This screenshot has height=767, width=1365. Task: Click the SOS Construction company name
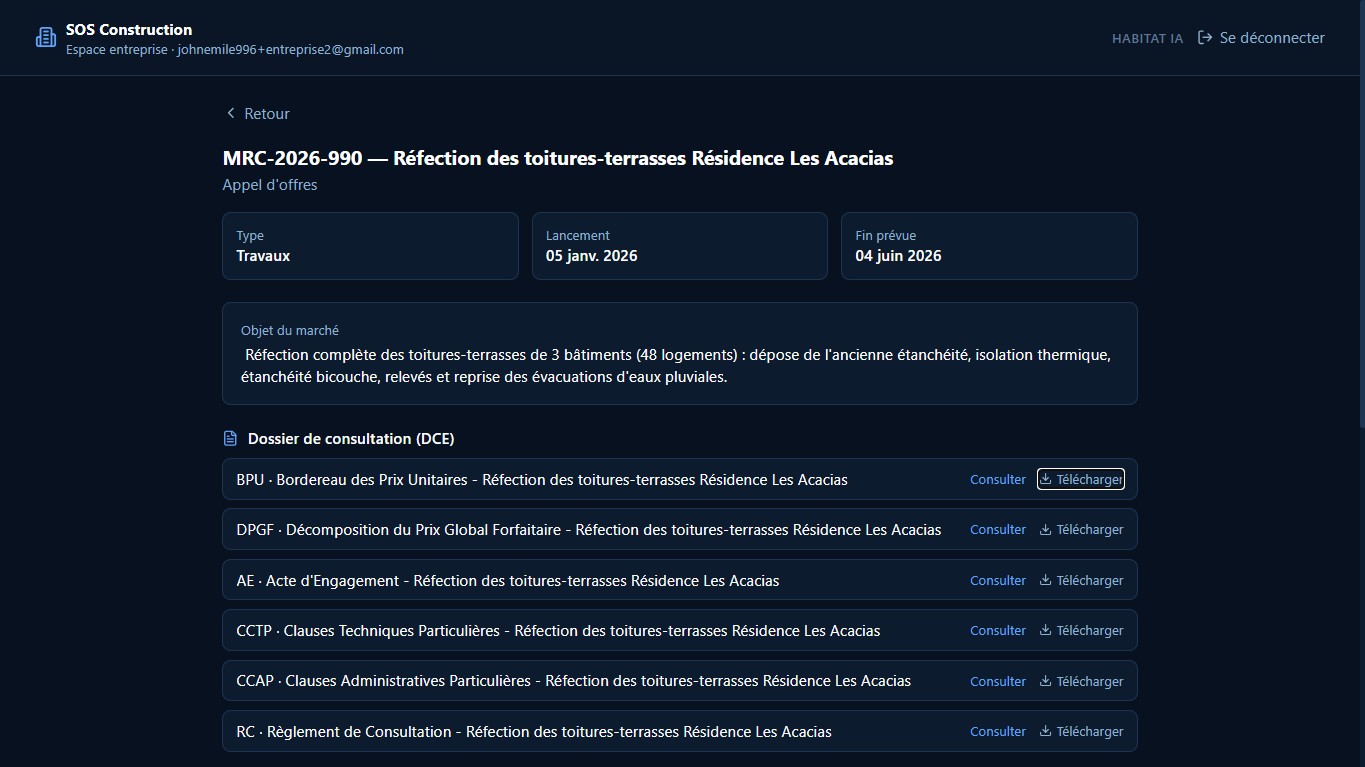(129, 29)
